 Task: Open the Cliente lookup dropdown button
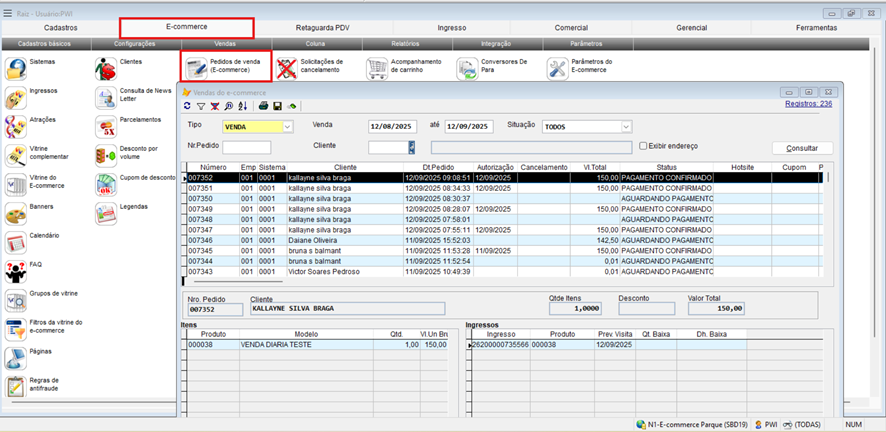pos(411,147)
